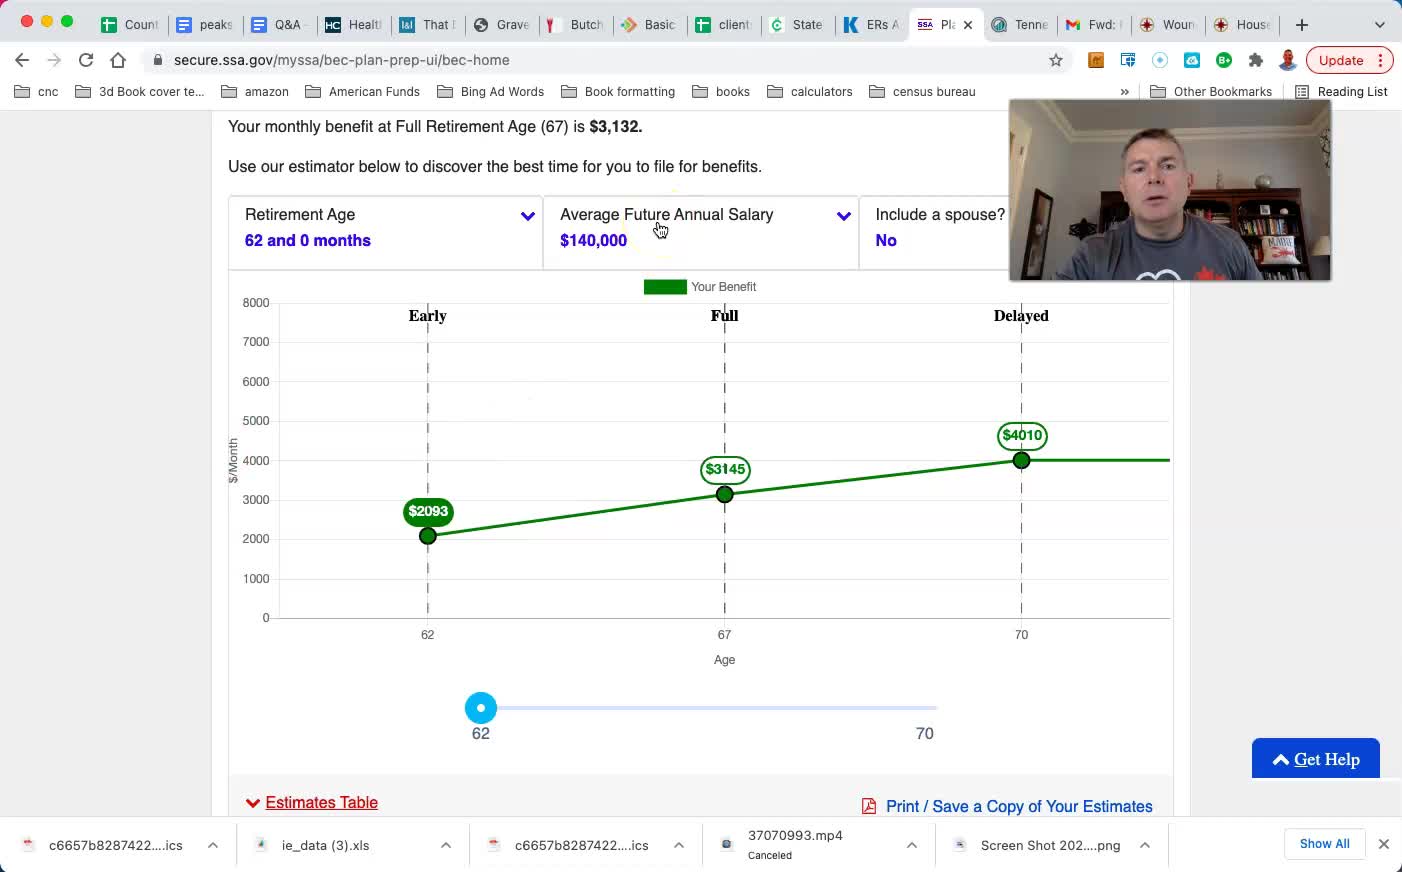Open the amazon bookmark folder
The width and height of the screenshot is (1402, 872).
[255, 91]
